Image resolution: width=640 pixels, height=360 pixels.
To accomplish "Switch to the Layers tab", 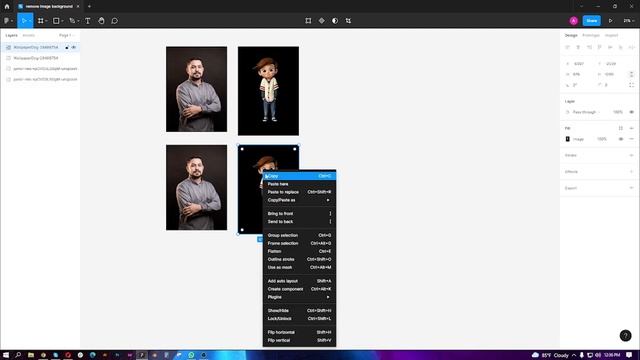I will tap(11, 36).
